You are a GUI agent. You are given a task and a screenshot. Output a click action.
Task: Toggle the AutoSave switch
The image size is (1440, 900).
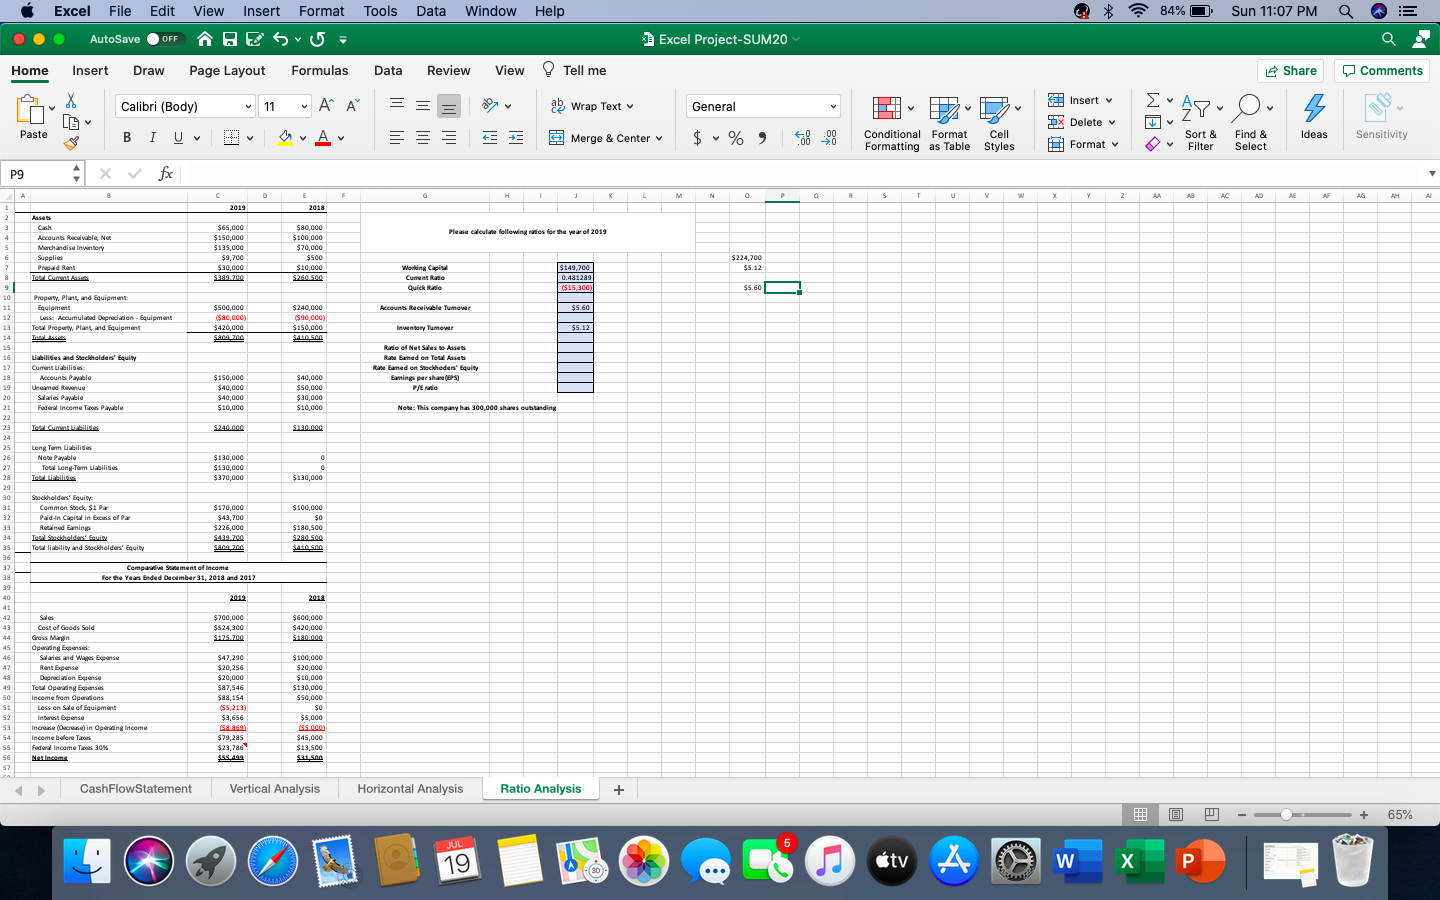click(166, 39)
